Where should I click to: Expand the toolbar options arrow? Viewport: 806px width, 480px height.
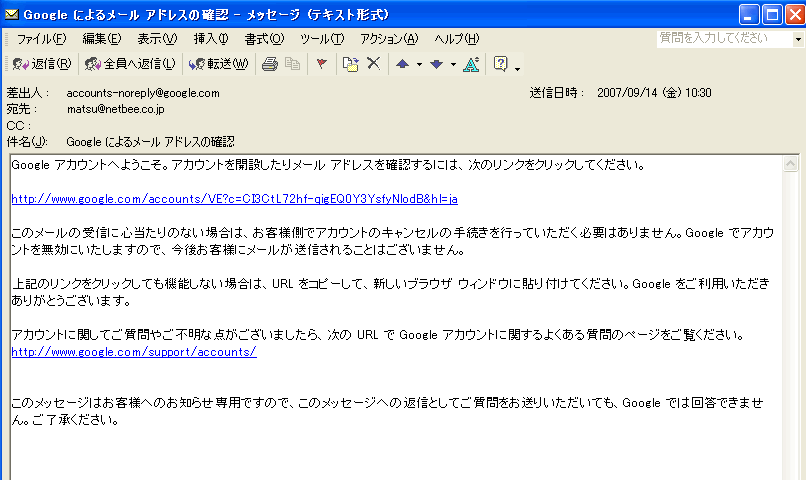pos(517,69)
